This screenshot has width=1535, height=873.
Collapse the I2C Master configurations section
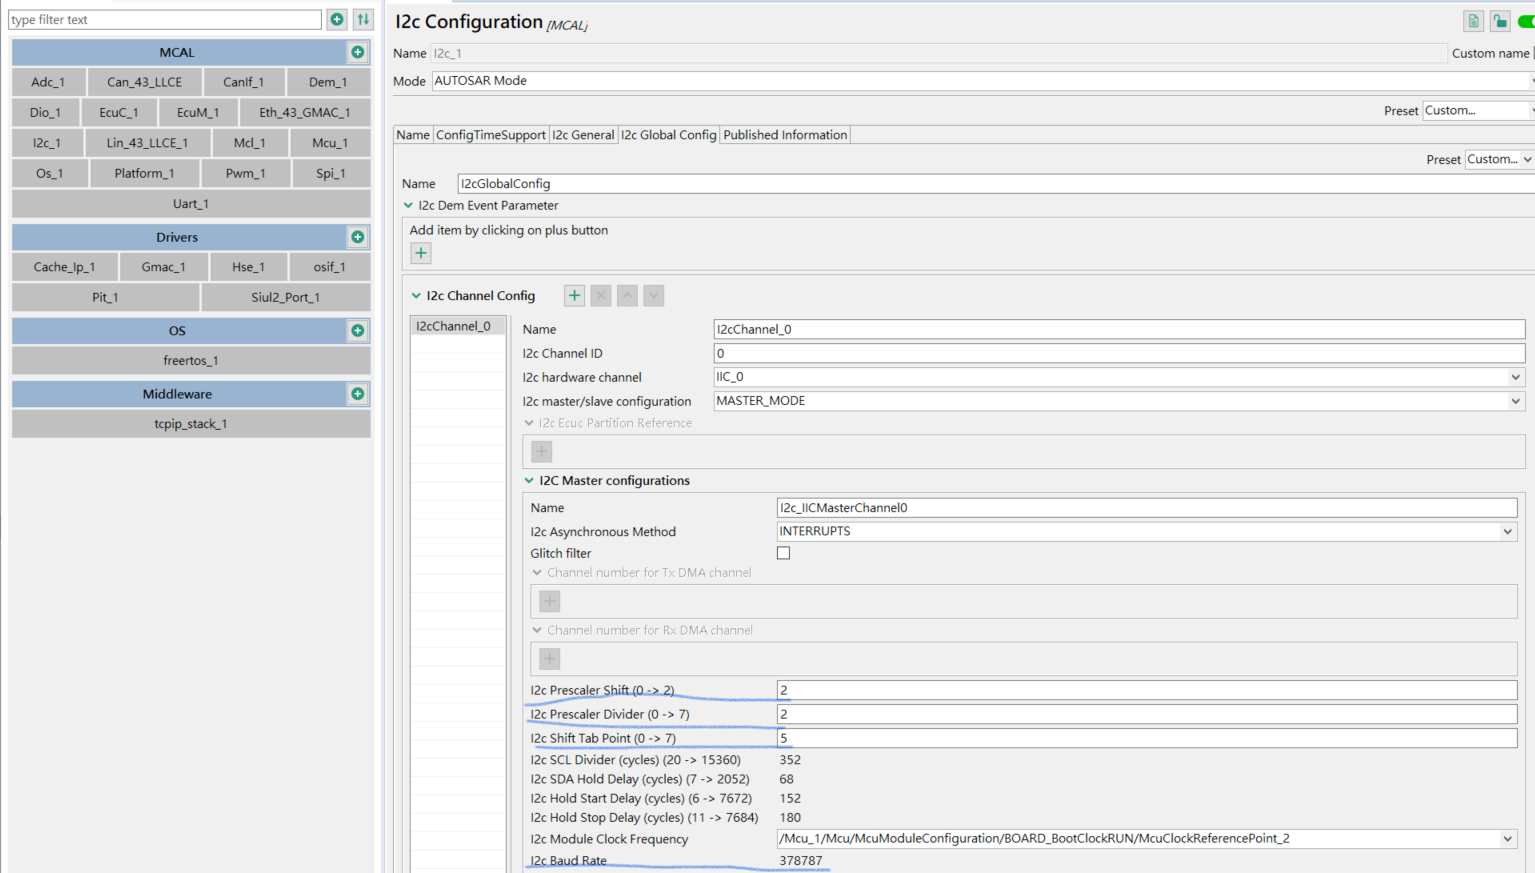click(529, 480)
